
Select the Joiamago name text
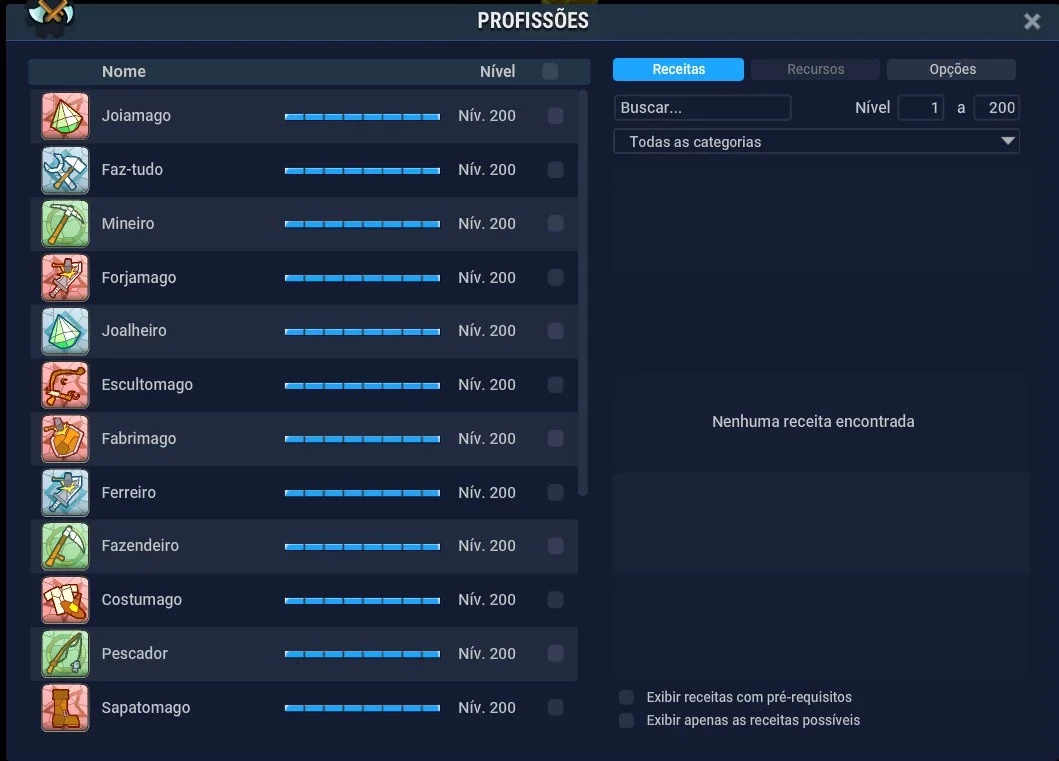click(136, 115)
